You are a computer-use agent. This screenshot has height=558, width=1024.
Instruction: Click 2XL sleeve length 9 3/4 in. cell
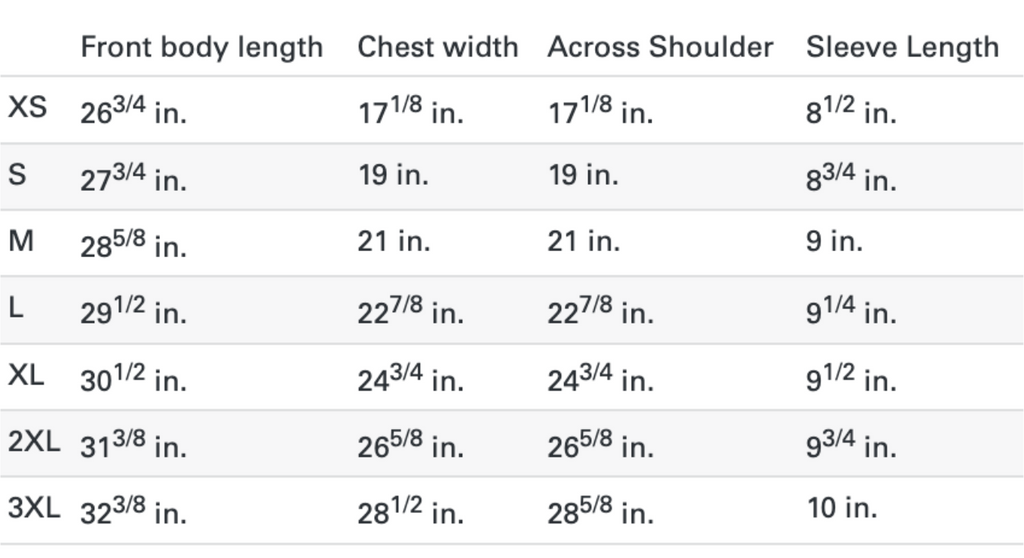coord(851,444)
